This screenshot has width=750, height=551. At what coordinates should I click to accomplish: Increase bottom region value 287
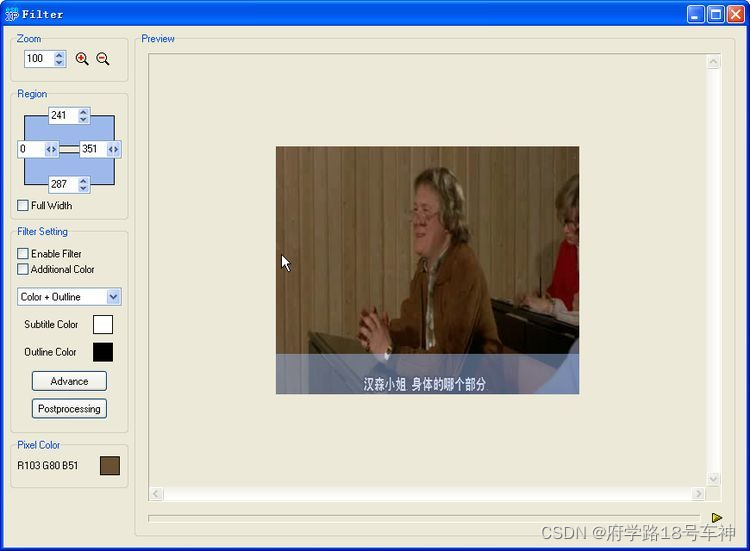84,181
